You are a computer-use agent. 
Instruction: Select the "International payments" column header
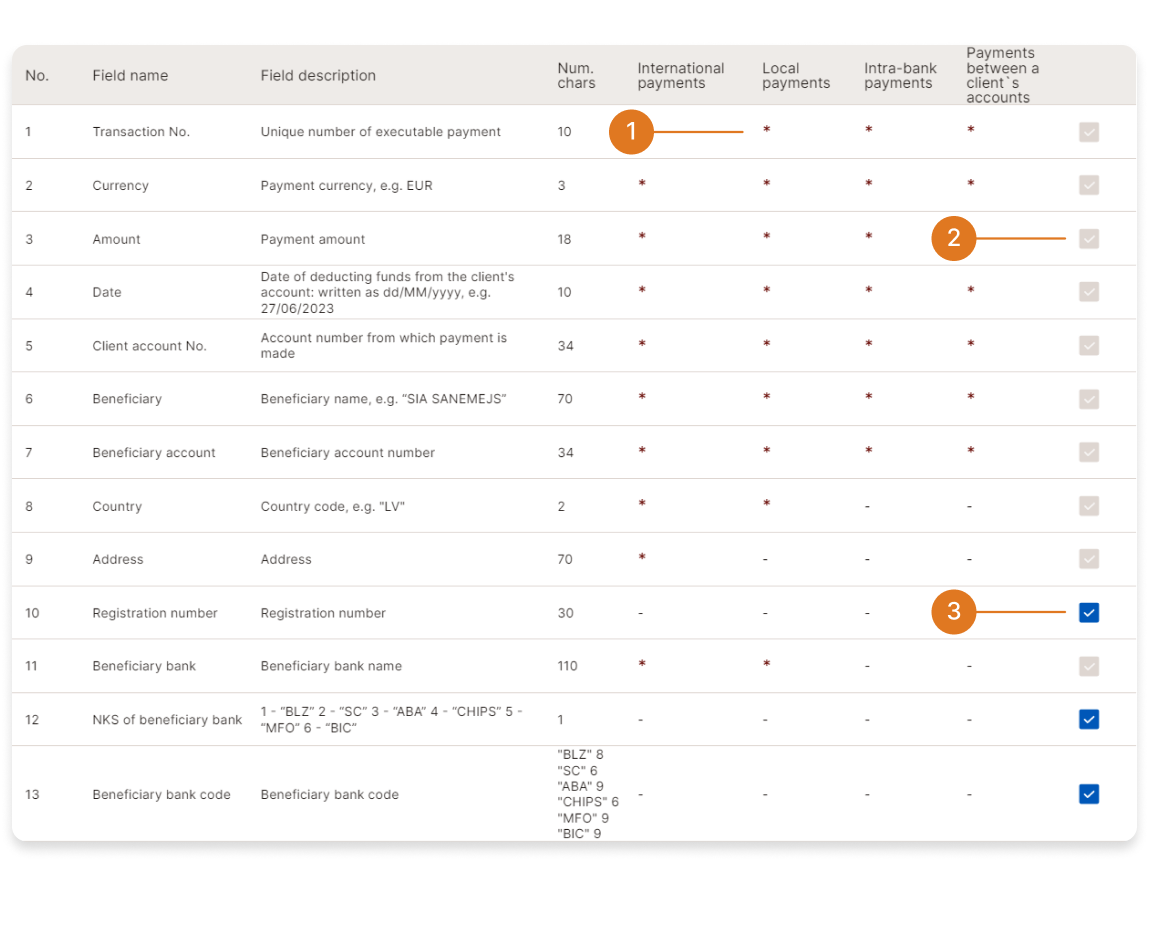pos(680,76)
